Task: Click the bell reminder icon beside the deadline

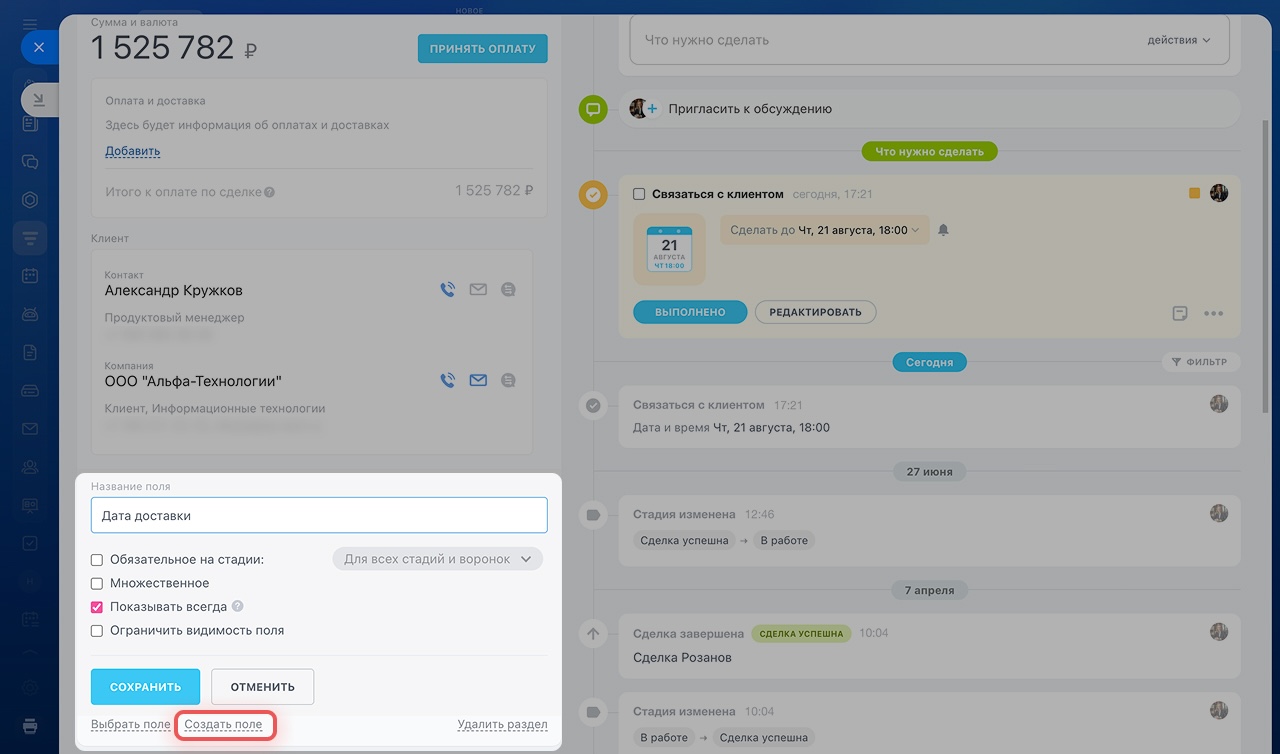Action: 943,230
